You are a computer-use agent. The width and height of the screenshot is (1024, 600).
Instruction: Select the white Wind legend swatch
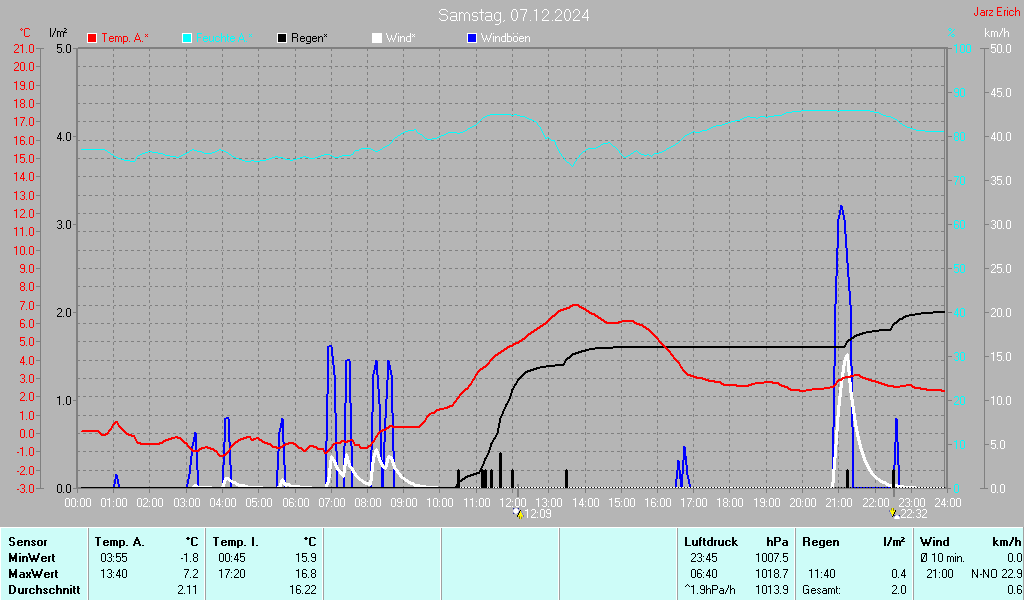[377, 38]
